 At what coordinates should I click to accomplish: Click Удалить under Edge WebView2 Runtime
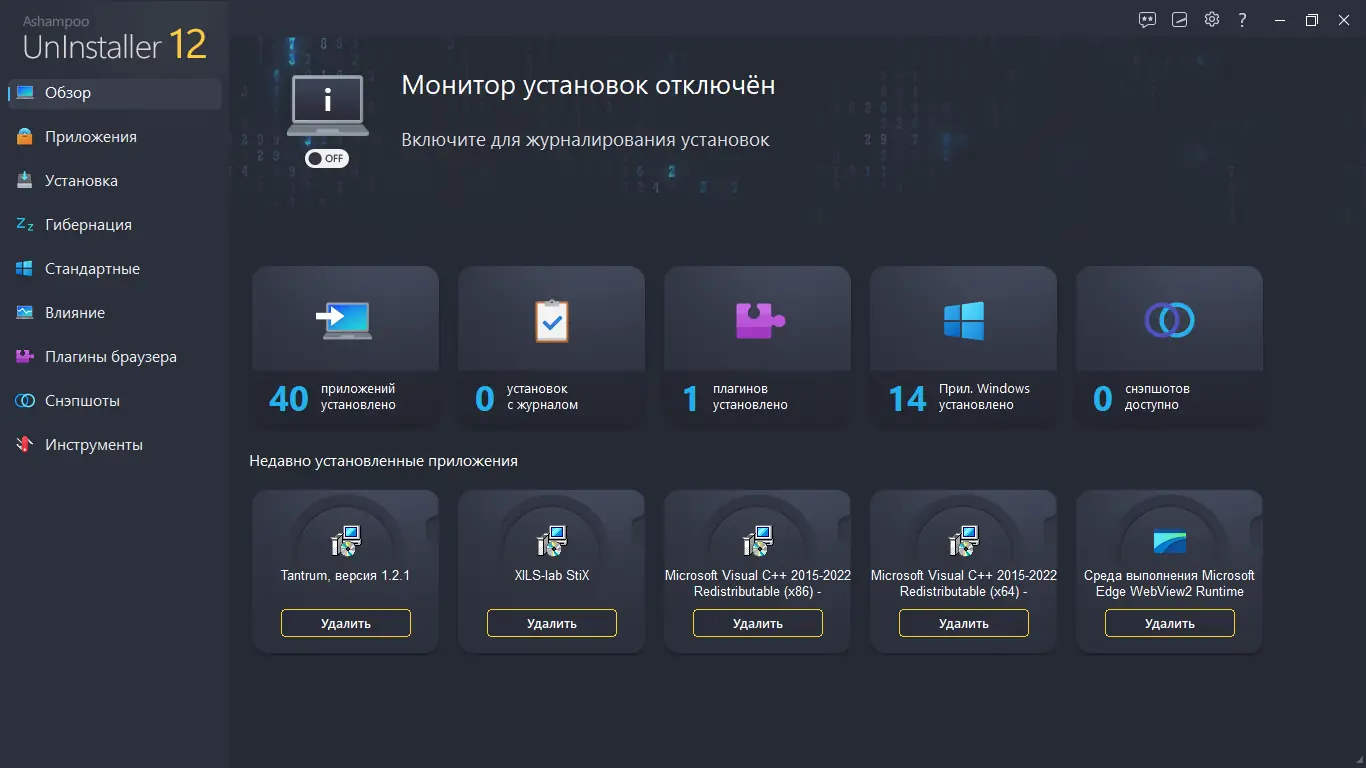click(x=1170, y=623)
